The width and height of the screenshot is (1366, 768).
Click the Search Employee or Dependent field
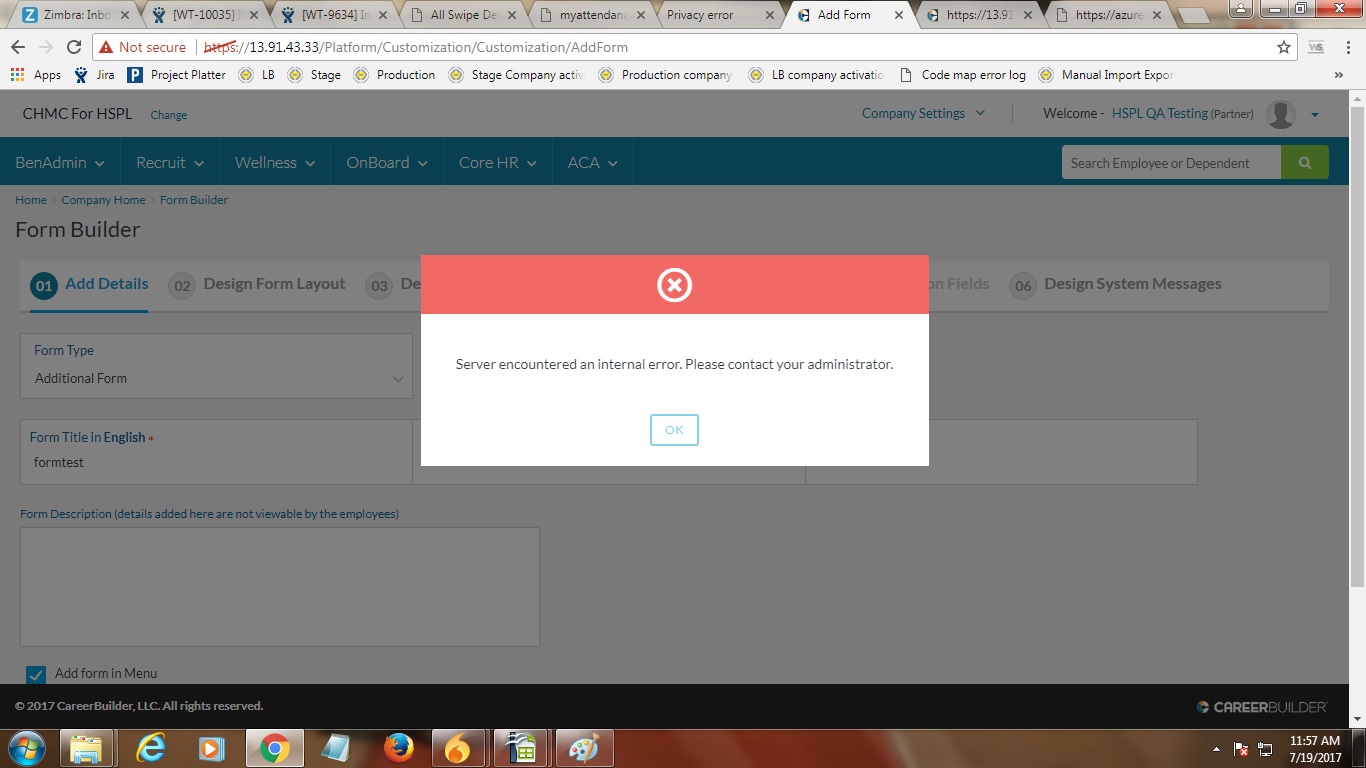pyautogui.click(x=1170, y=162)
